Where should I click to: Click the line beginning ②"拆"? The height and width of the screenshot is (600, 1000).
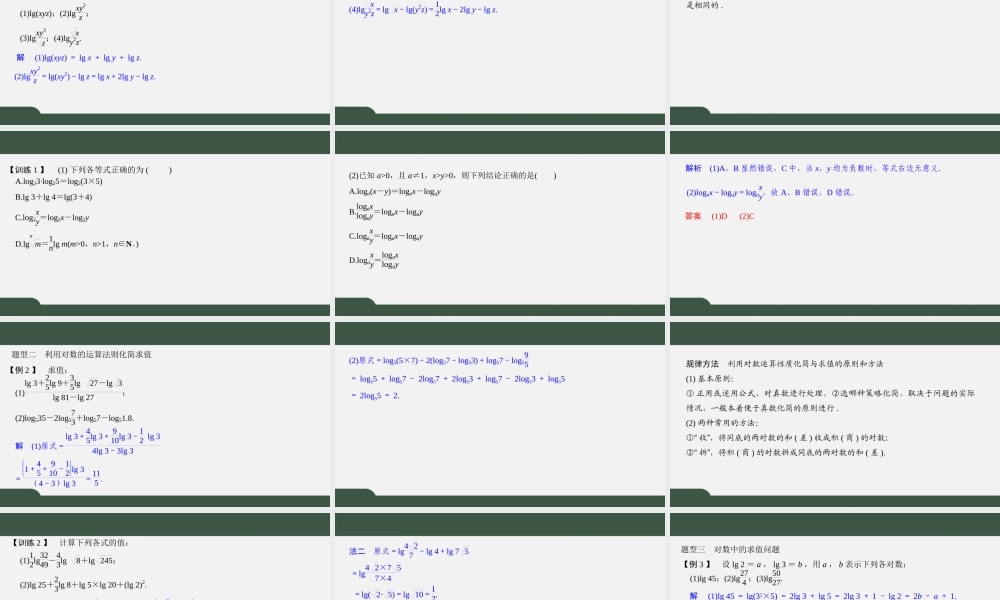click(786, 452)
